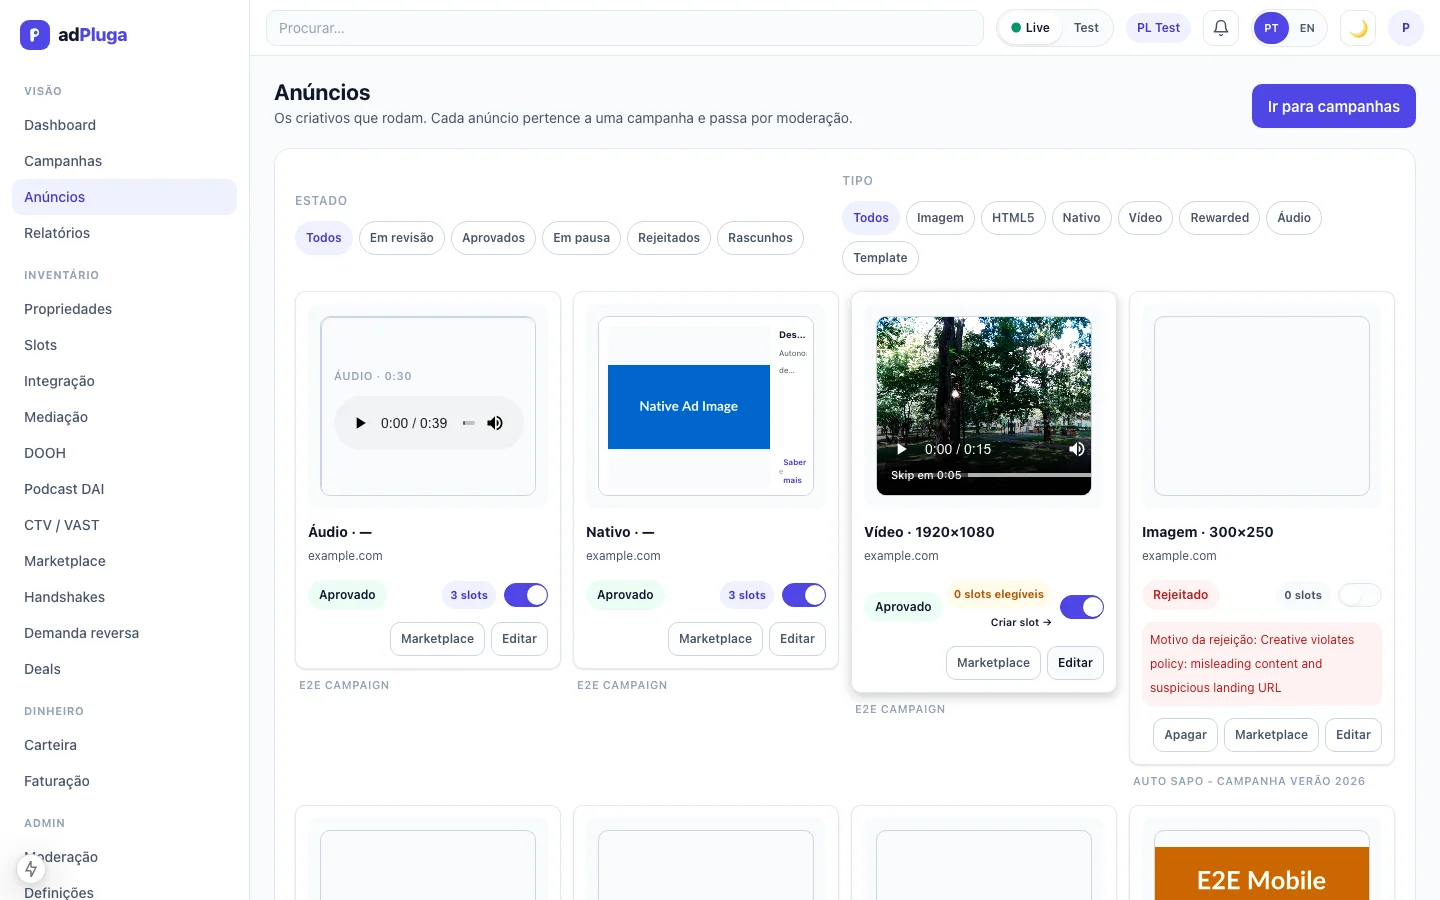Play the video ad preview

(x=901, y=449)
